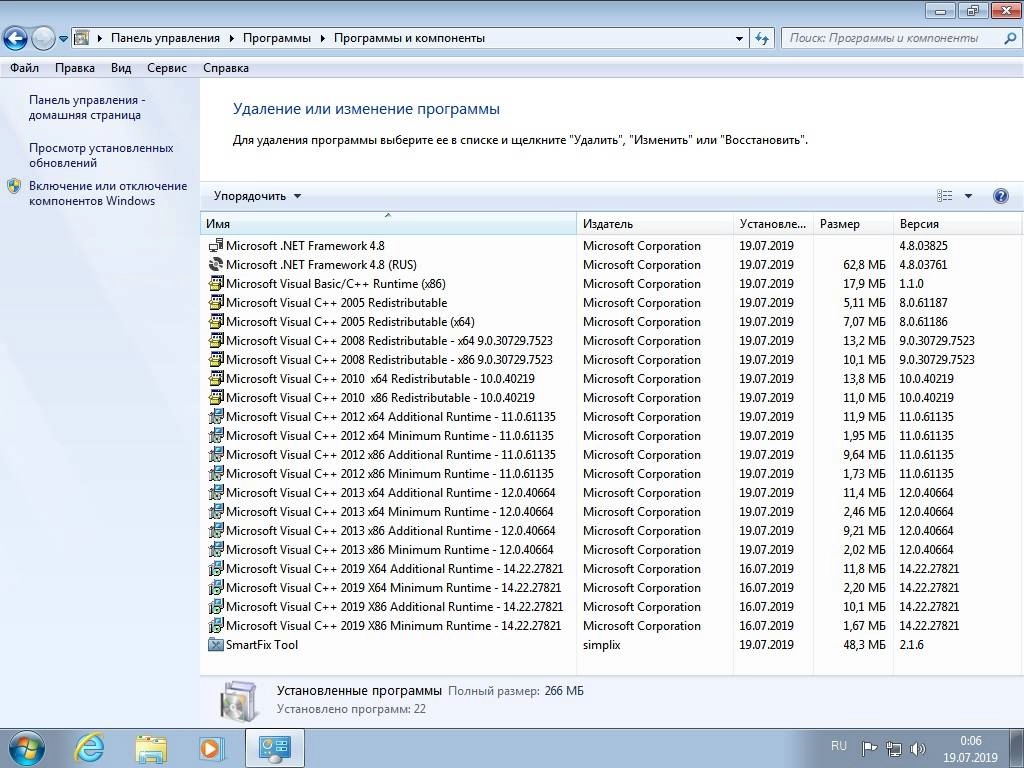
Task: Select Visual C++ 2019 X86 Additional Runtime
Action: (x=394, y=606)
